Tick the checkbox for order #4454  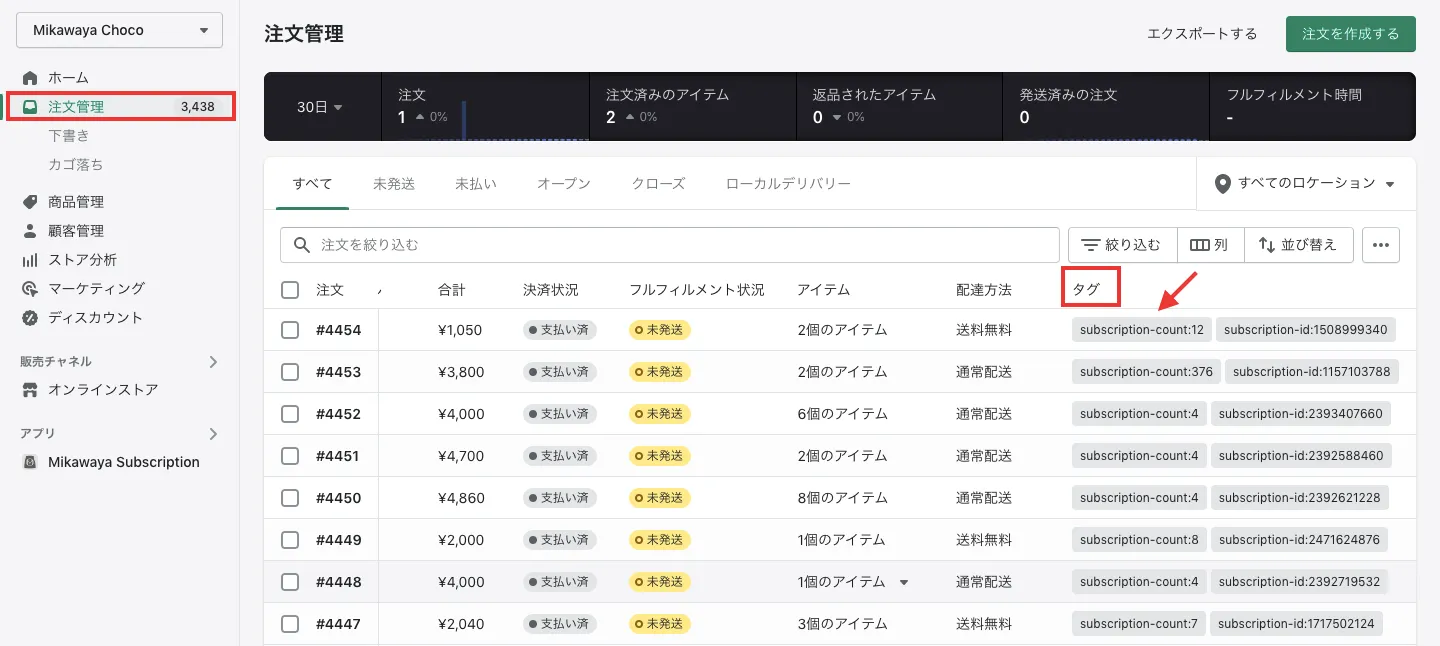290,330
